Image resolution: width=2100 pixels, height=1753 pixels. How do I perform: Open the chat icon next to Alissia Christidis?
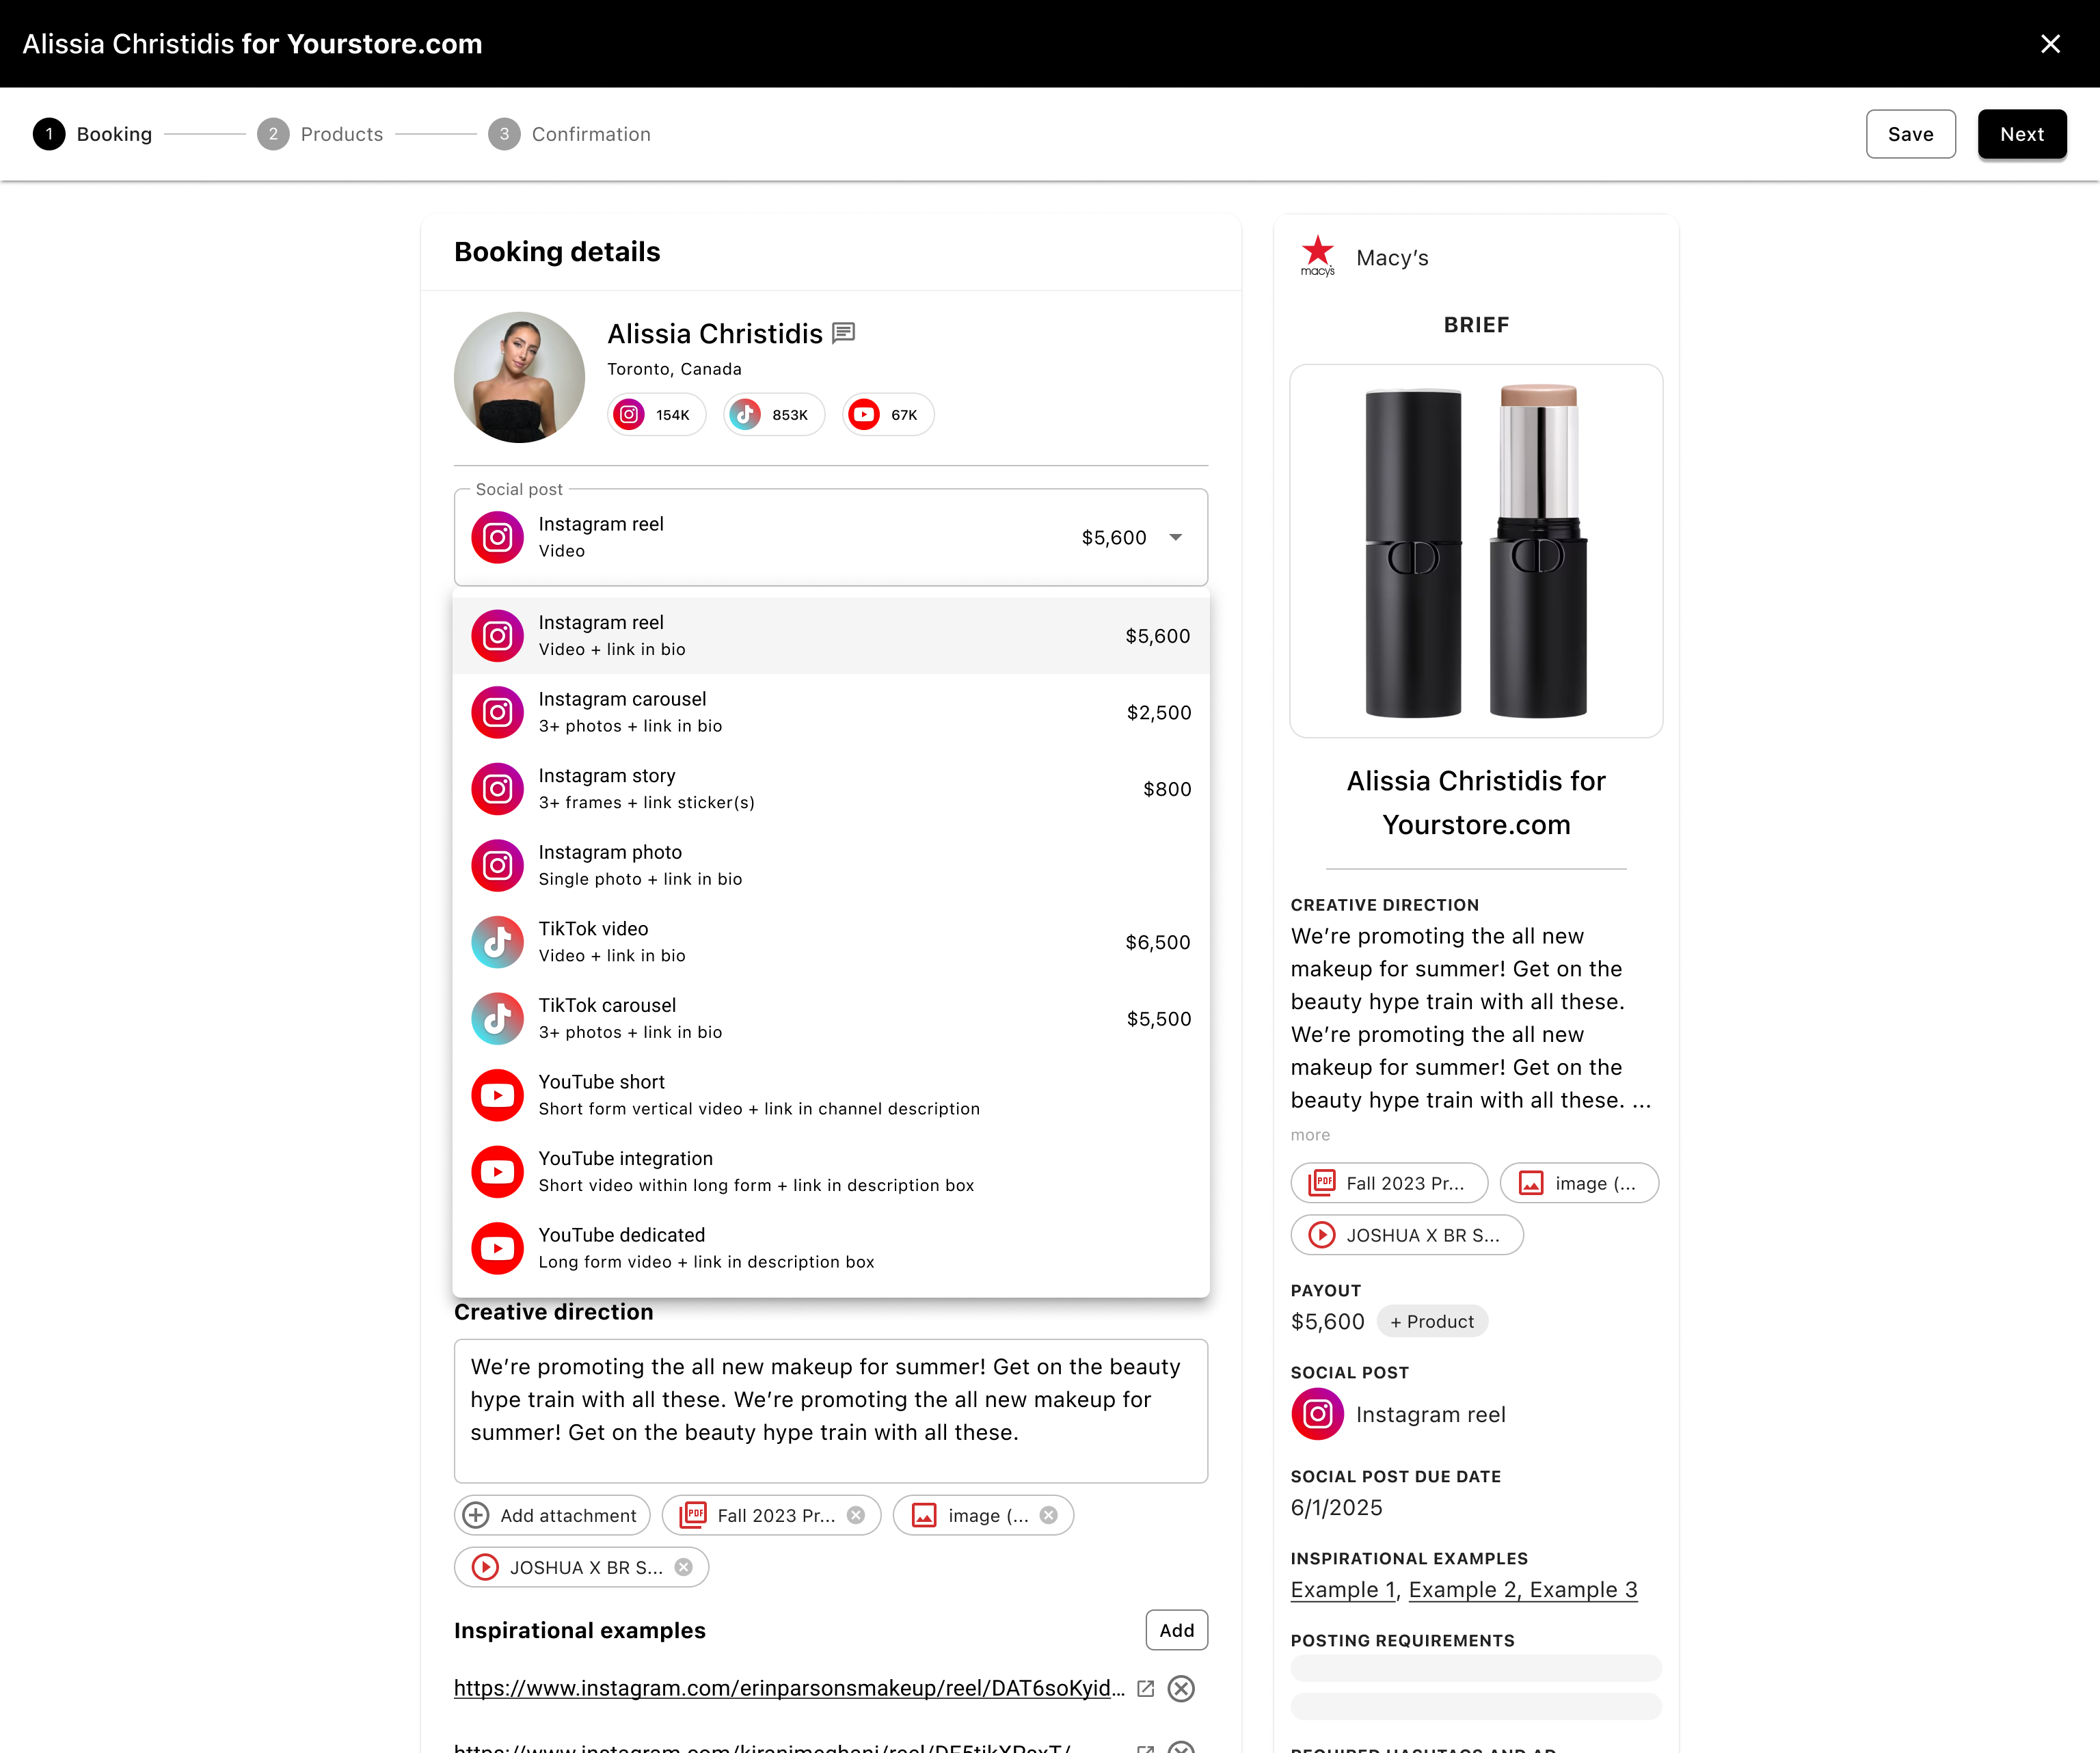[844, 332]
